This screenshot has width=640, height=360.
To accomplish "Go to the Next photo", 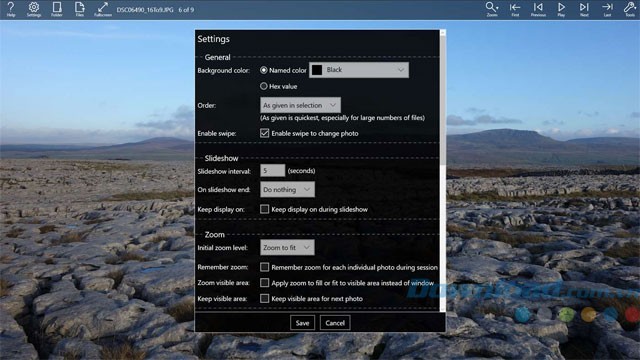I will click(584, 9).
